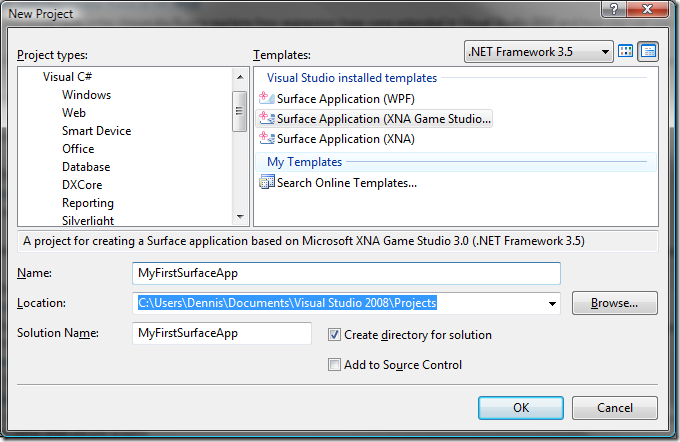Click the Surface Application (XNA) template icon
This screenshot has height=442, width=680.
(266, 138)
